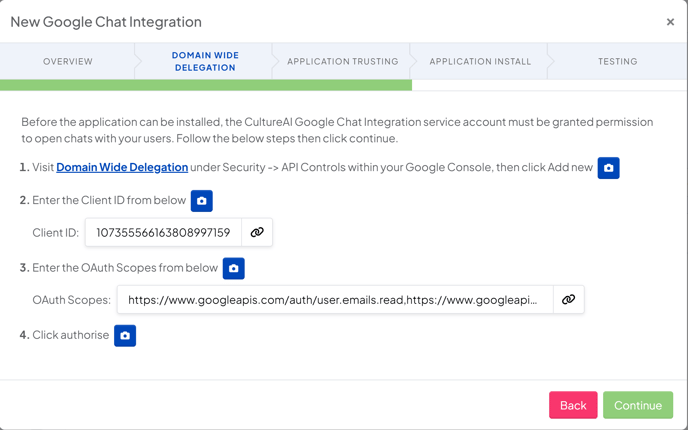Click the unfilled part of the progress bar
Image resolution: width=688 pixels, height=430 pixels.
tap(550, 85)
